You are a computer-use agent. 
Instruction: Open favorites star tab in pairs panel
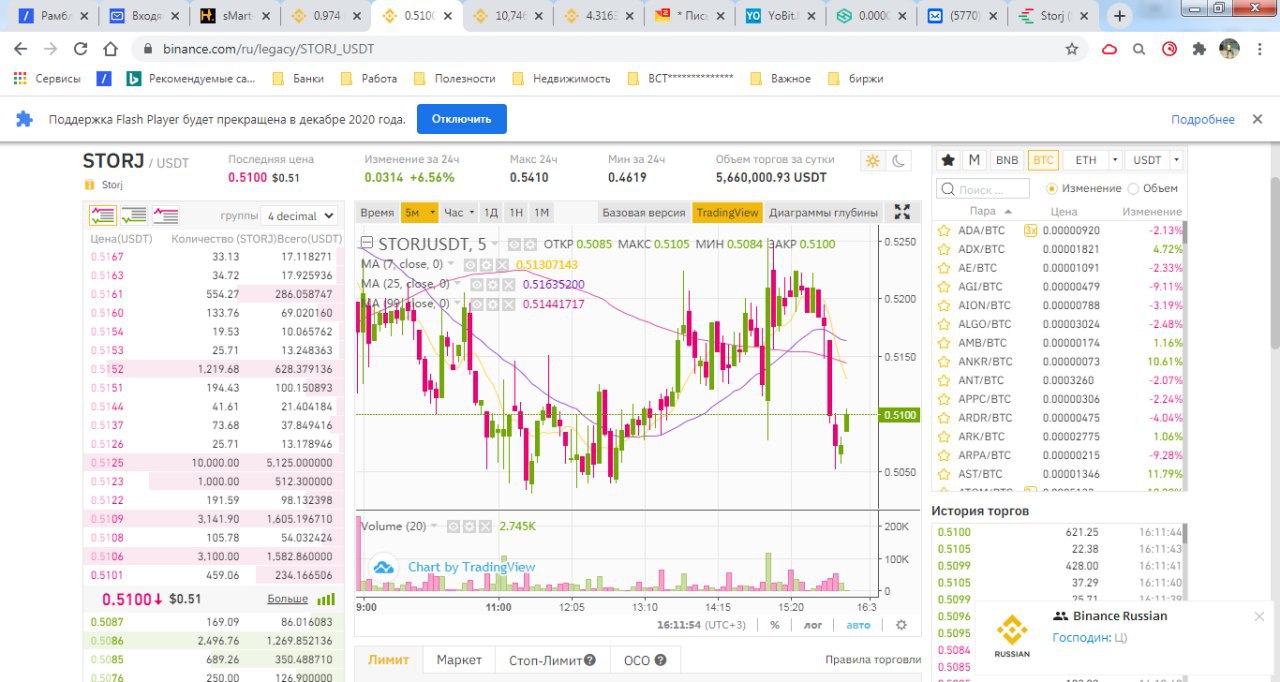point(948,160)
